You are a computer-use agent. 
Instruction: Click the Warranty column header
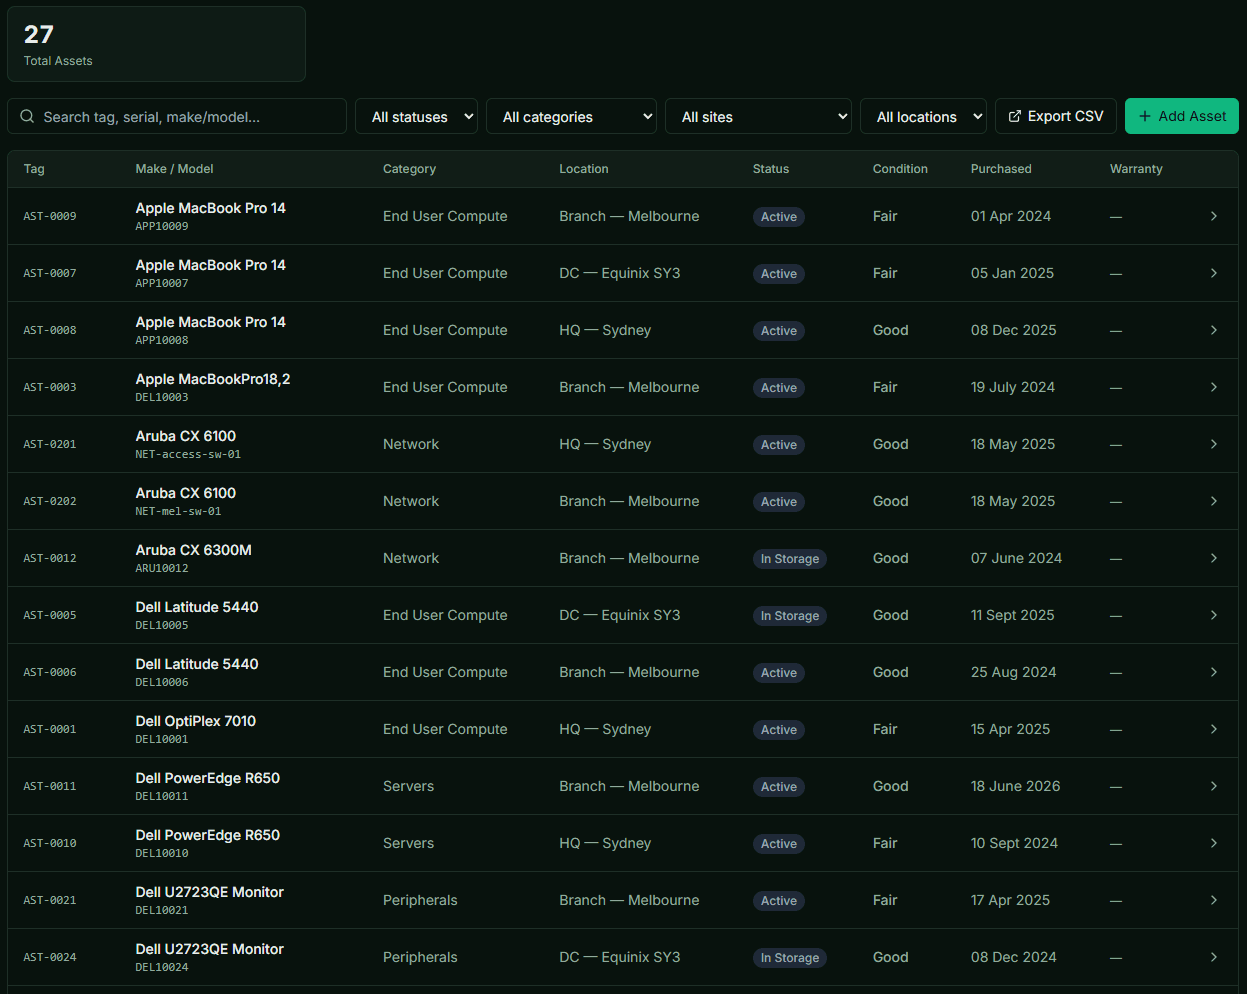pyautogui.click(x=1136, y=169)
